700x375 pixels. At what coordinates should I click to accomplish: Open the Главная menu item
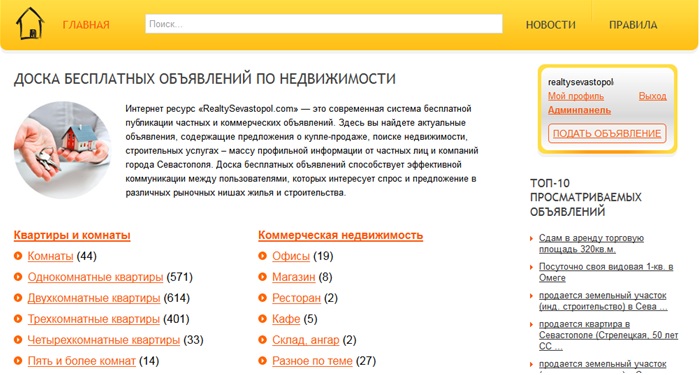click(x=86, y=25)
